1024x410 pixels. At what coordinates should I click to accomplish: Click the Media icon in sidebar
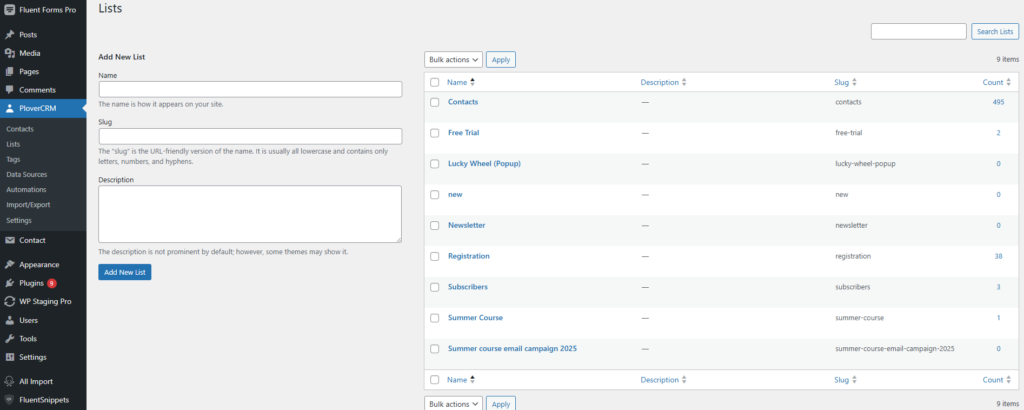tap(10, 53)
